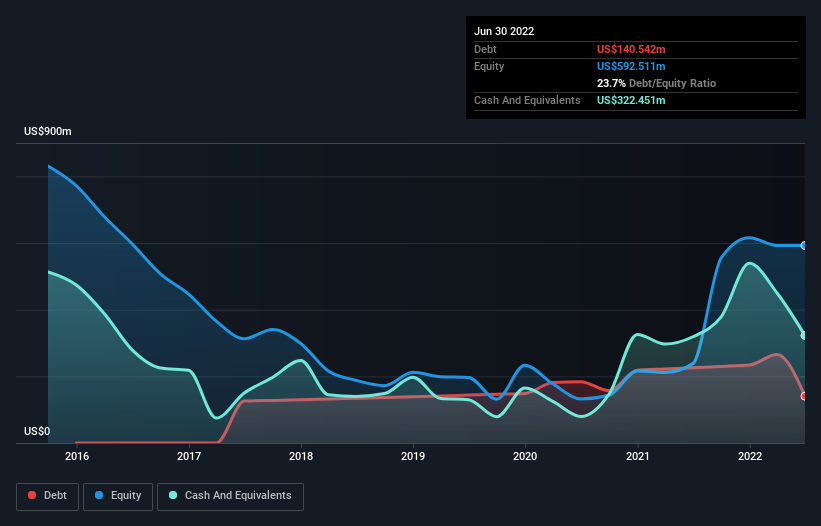This screenshot has height=526, width=821.
Task: Click the teal Cash endpoint marker
Action: click(804, 335)
